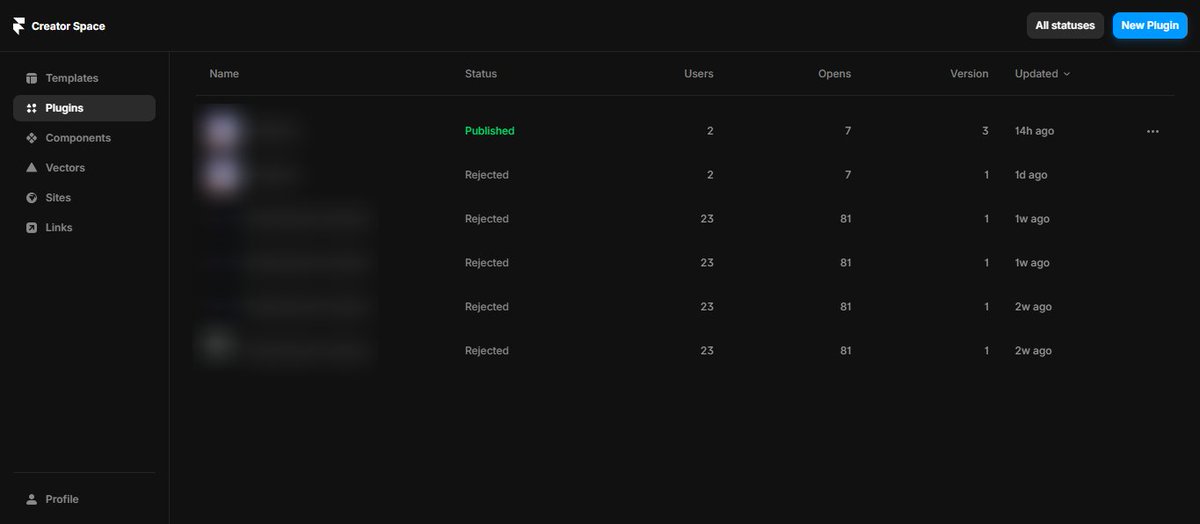
Task: Click the Name column header
Action: (224, 74)
